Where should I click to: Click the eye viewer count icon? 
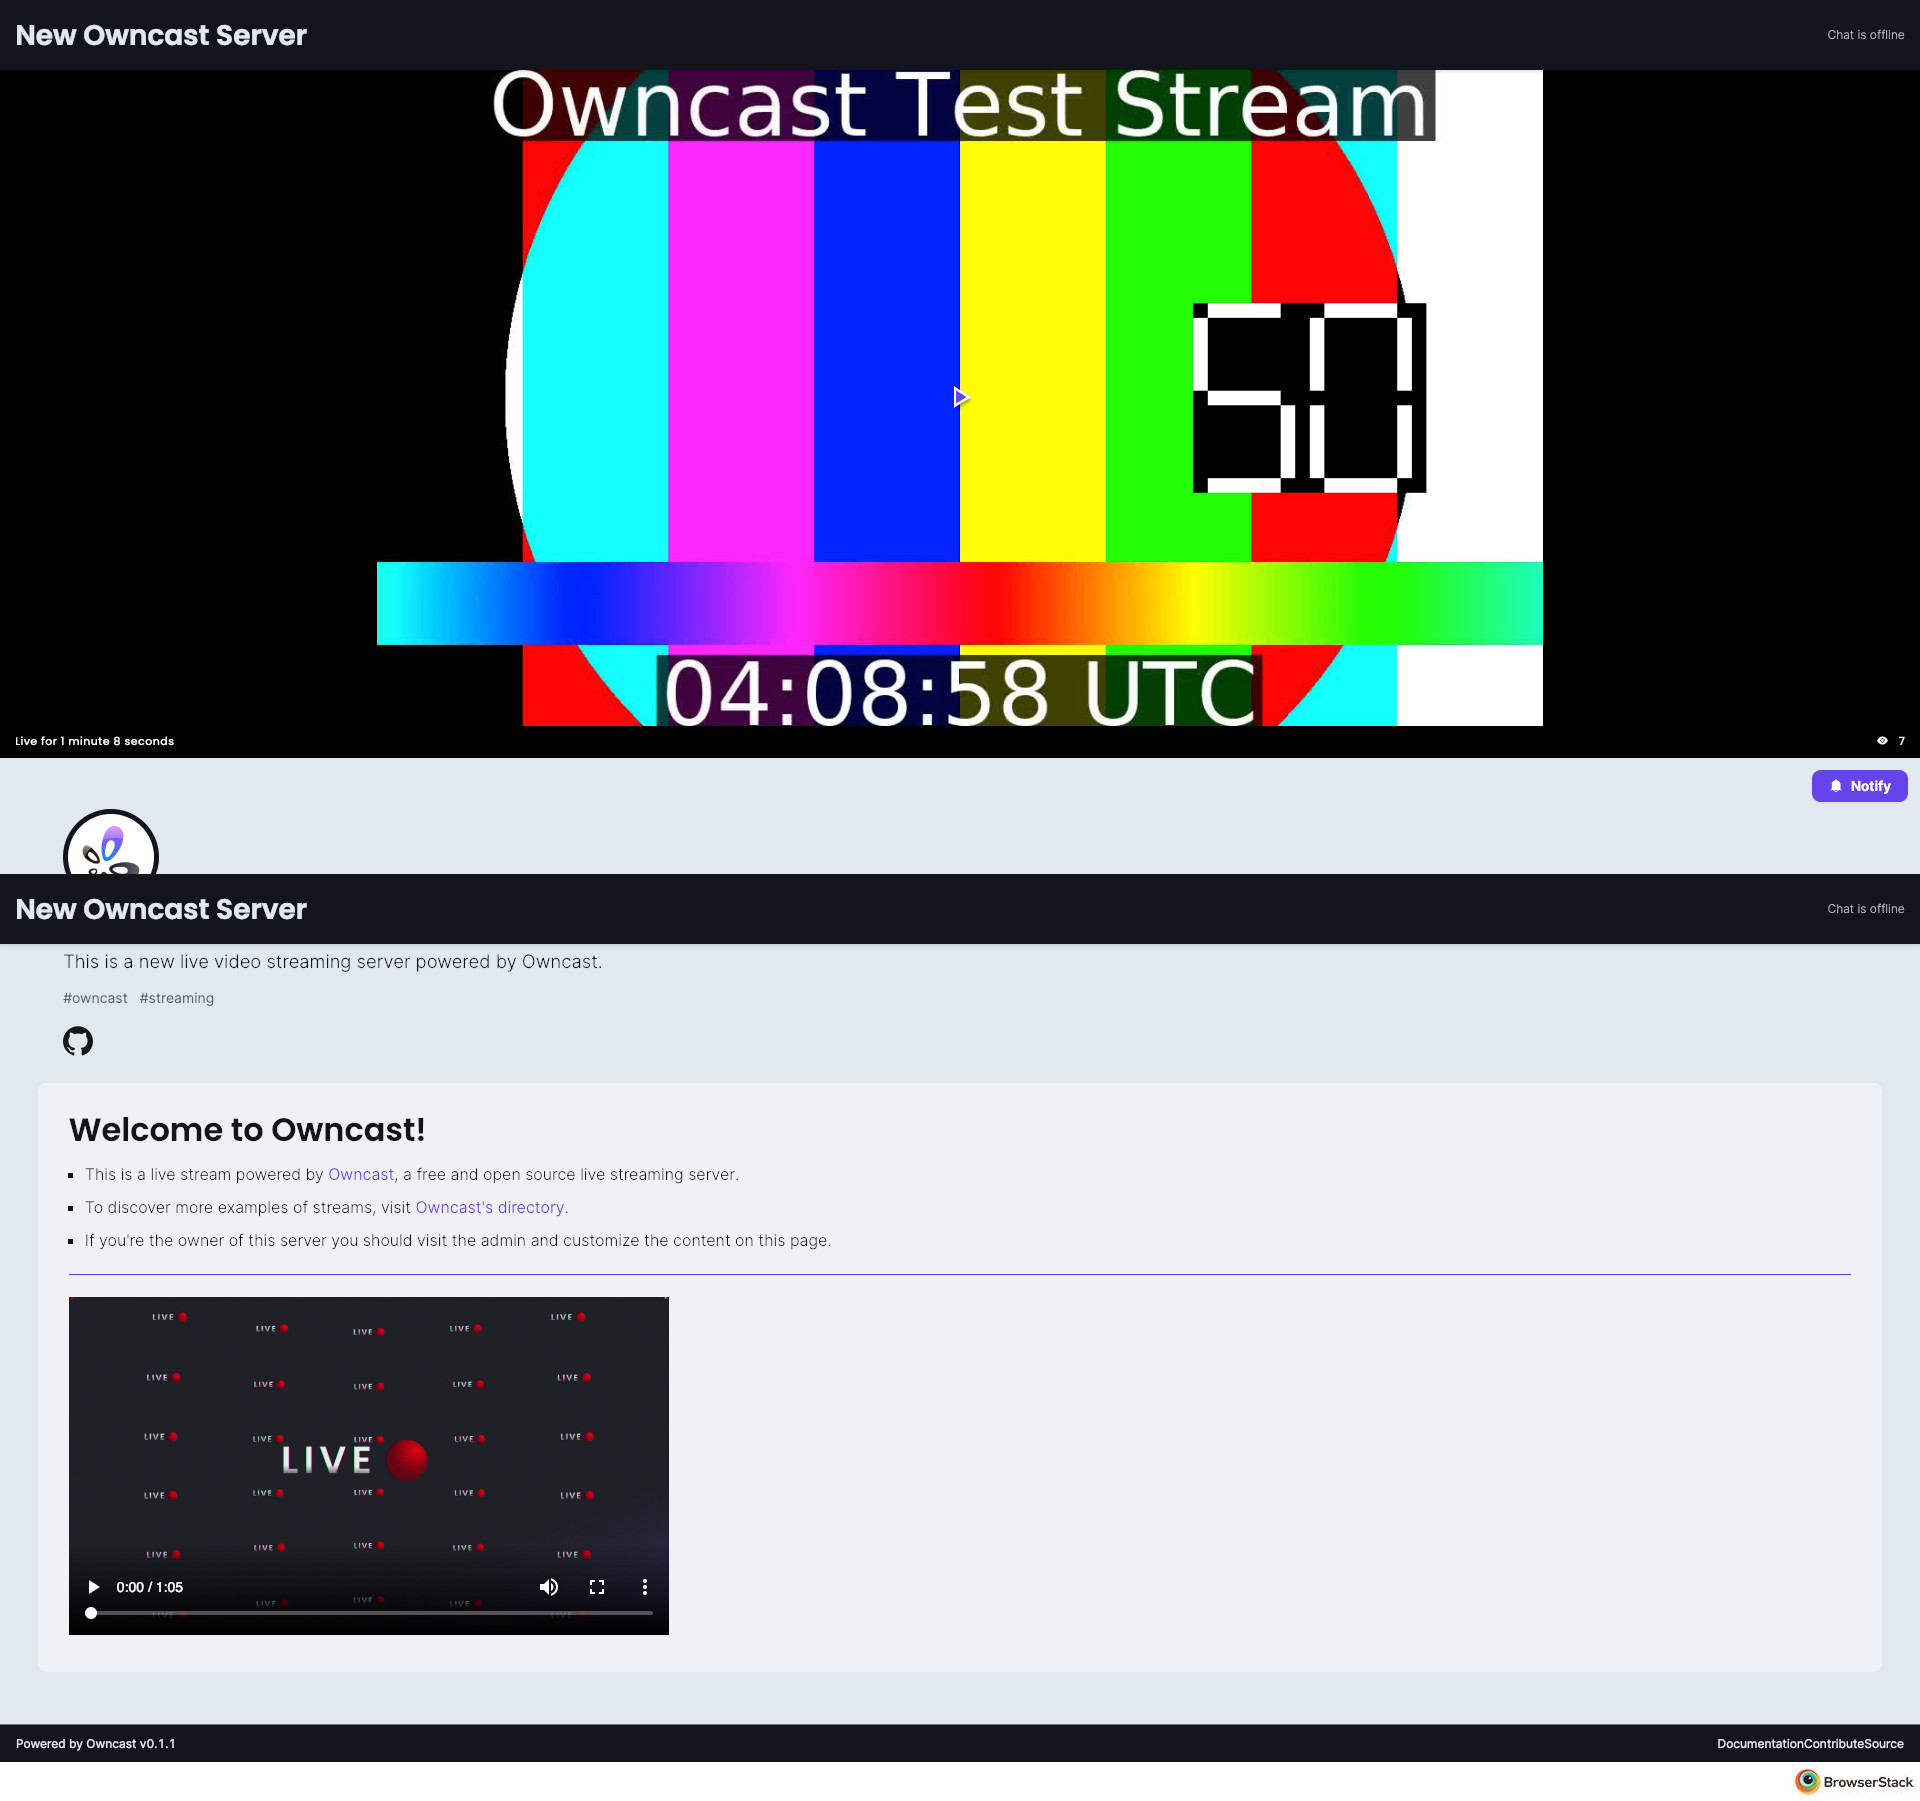(1882, 741)
